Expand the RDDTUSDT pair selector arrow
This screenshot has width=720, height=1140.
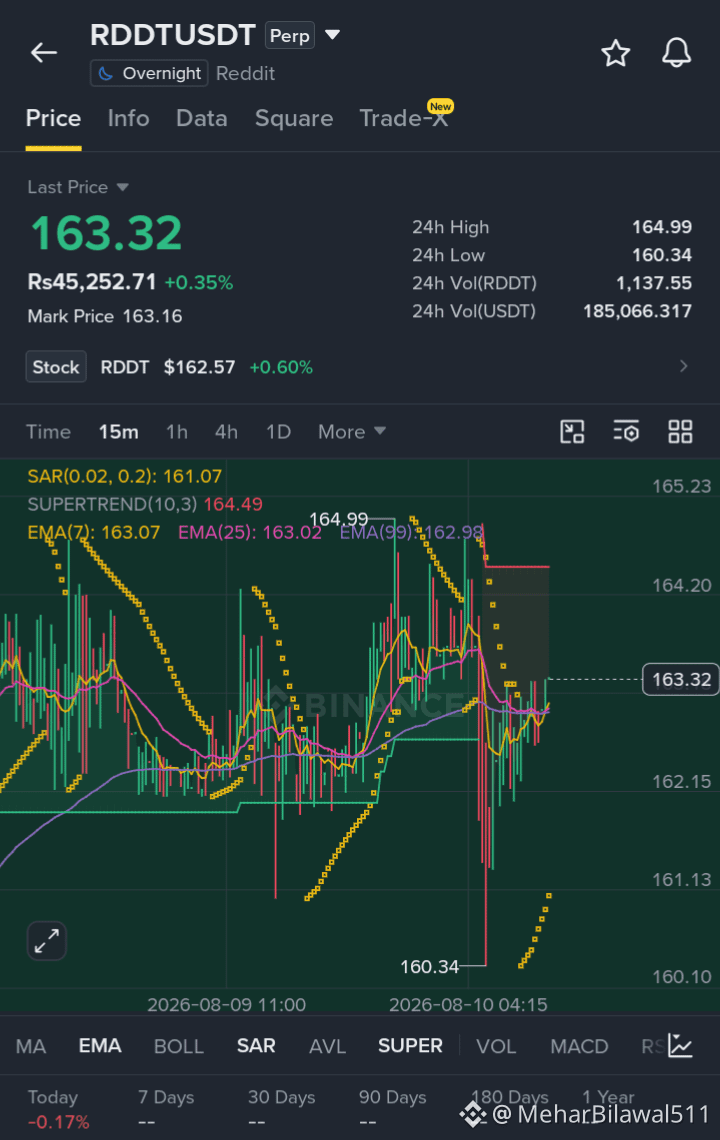point(332,35)
